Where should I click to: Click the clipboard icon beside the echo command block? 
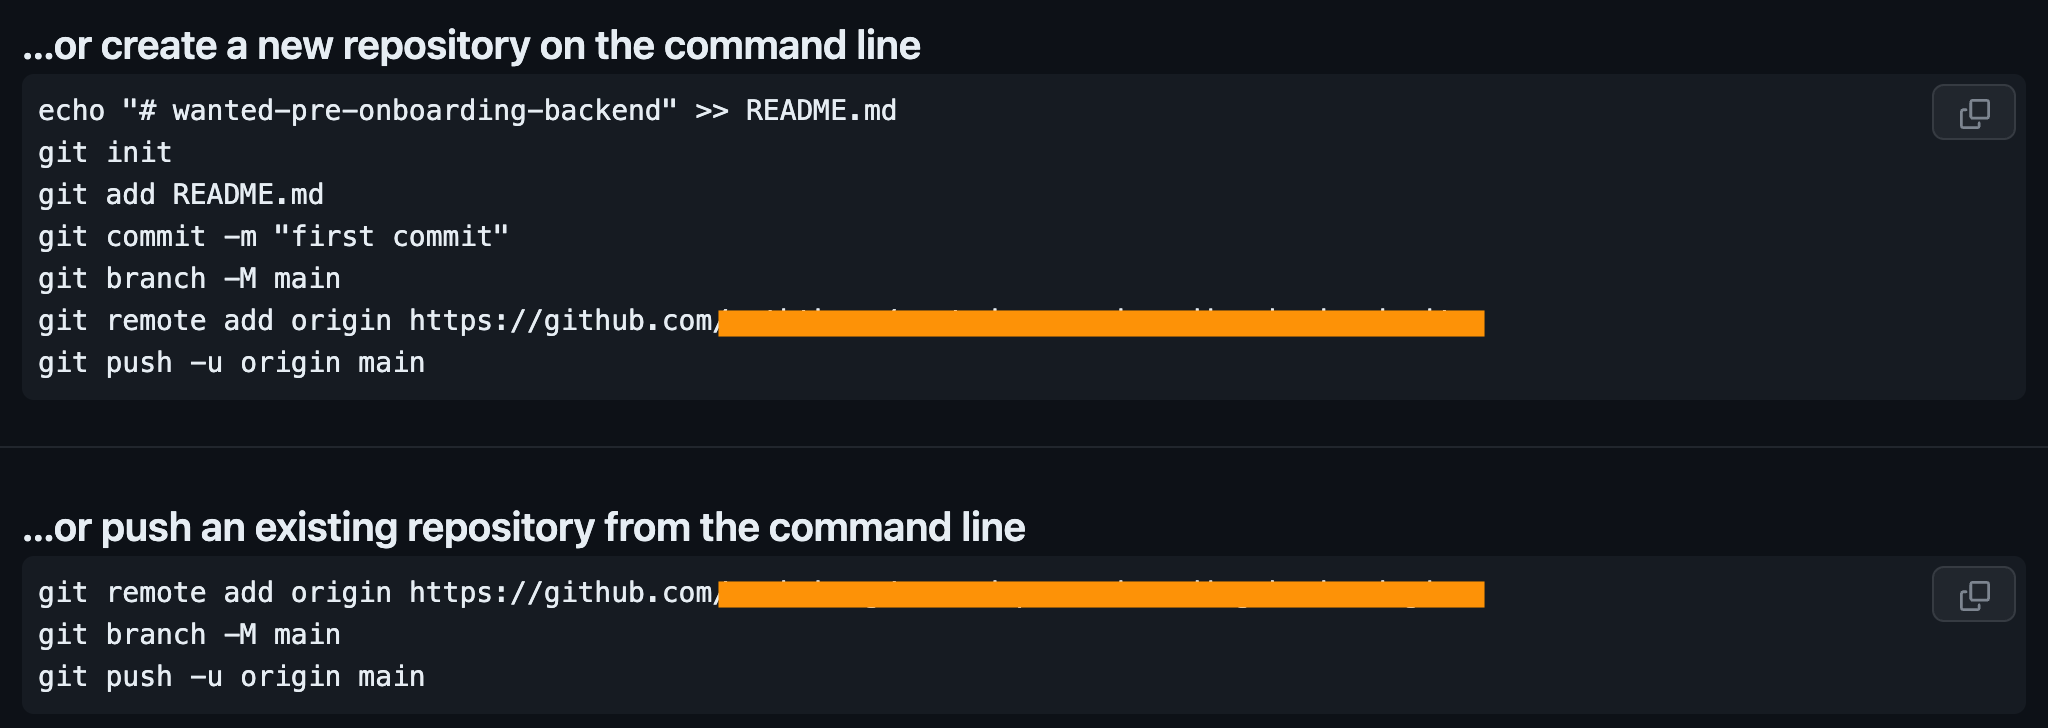pyautogui.click(x=1972, y=112)
